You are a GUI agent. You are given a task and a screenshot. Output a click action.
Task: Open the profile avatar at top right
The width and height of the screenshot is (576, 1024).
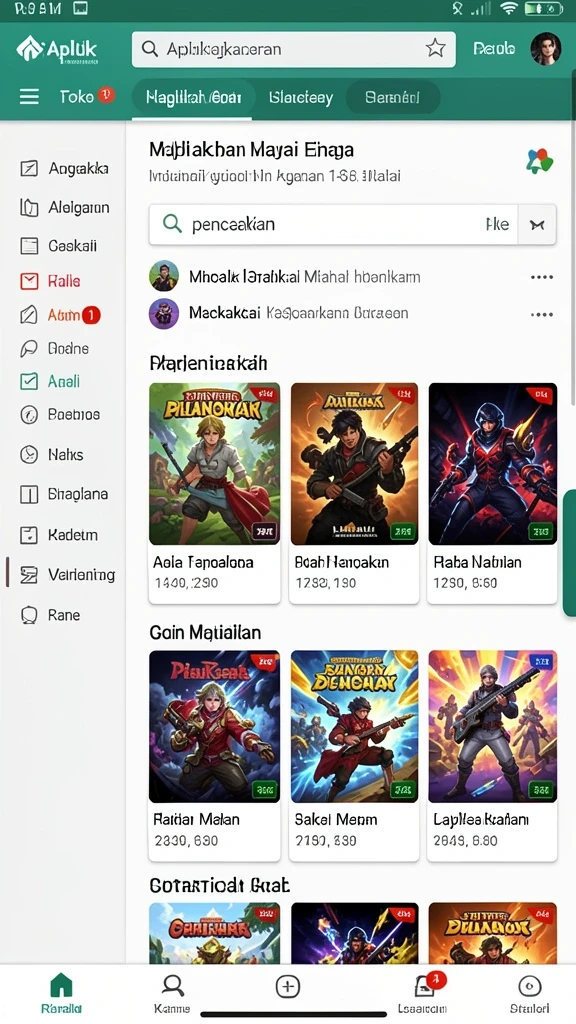(545, 48)
